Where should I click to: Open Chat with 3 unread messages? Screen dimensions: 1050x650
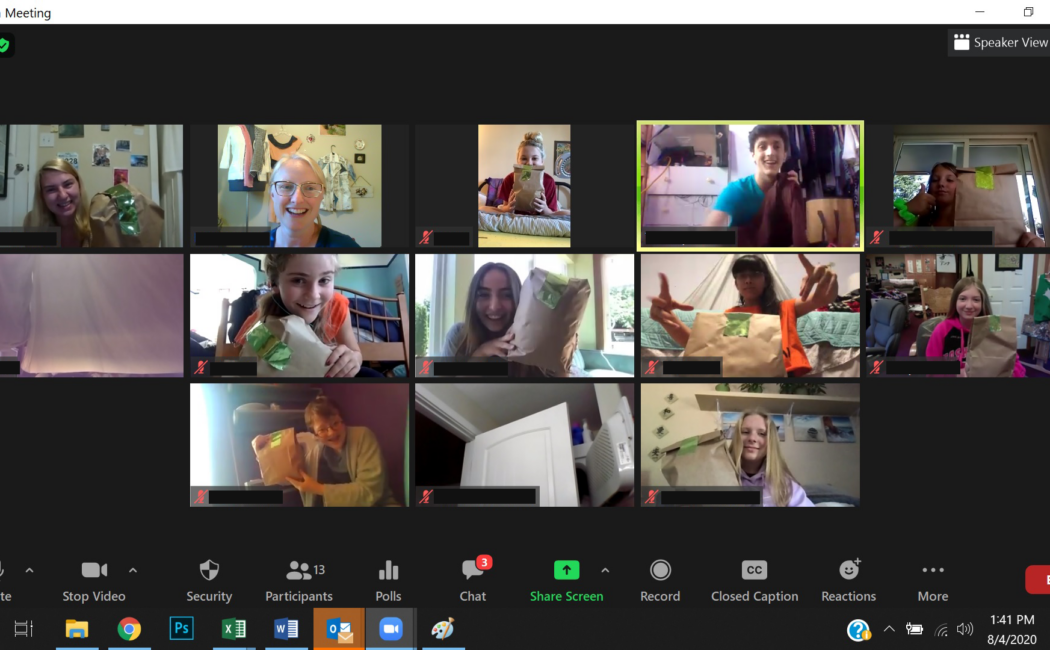coord(473,580)
